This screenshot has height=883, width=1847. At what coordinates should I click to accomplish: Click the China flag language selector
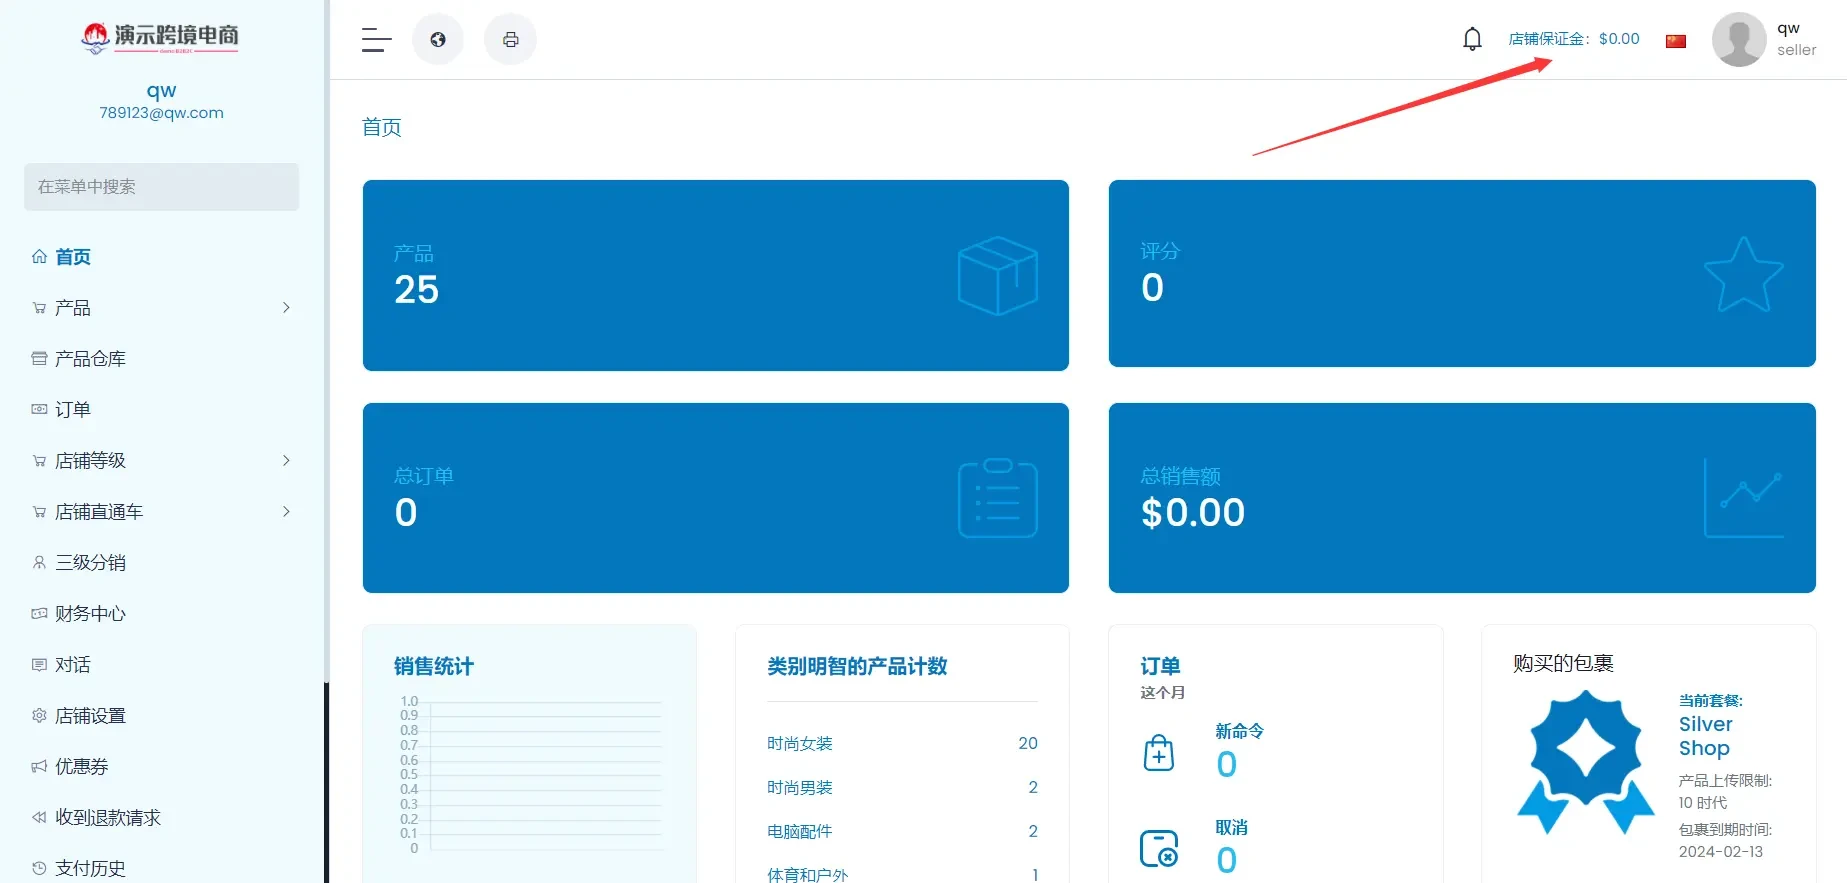(x=1676, y=41)
